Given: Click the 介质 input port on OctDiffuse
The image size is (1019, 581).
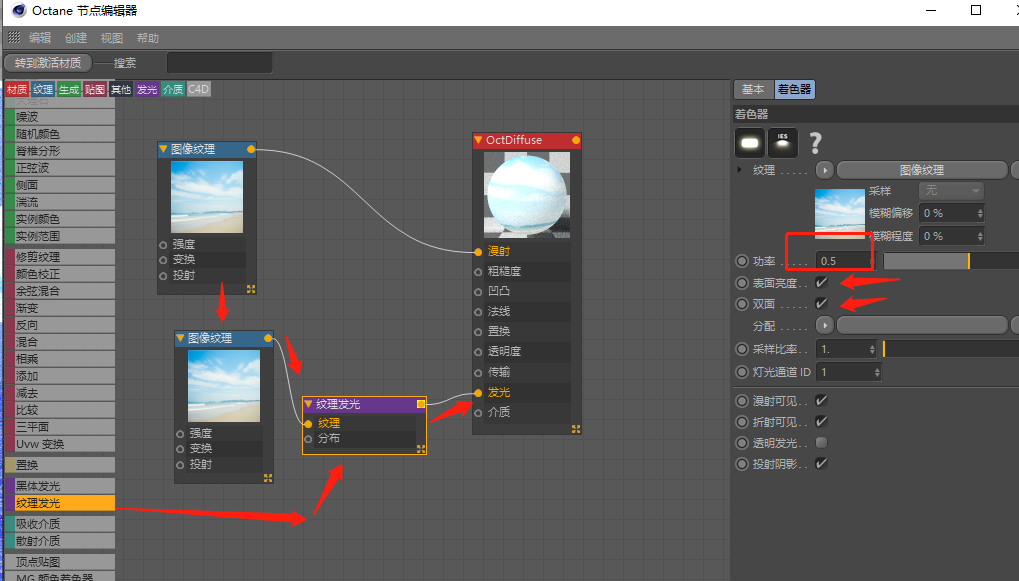Looking at the screenshot, I should coord(478,413).
